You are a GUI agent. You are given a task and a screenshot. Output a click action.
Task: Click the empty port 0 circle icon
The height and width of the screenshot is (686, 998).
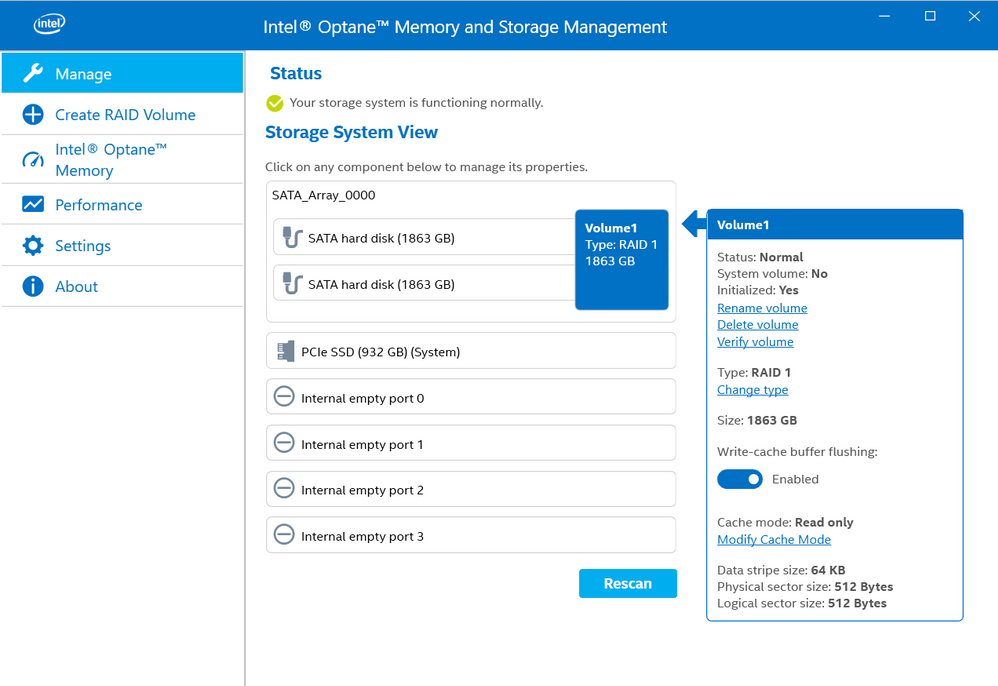click(284, 396)
